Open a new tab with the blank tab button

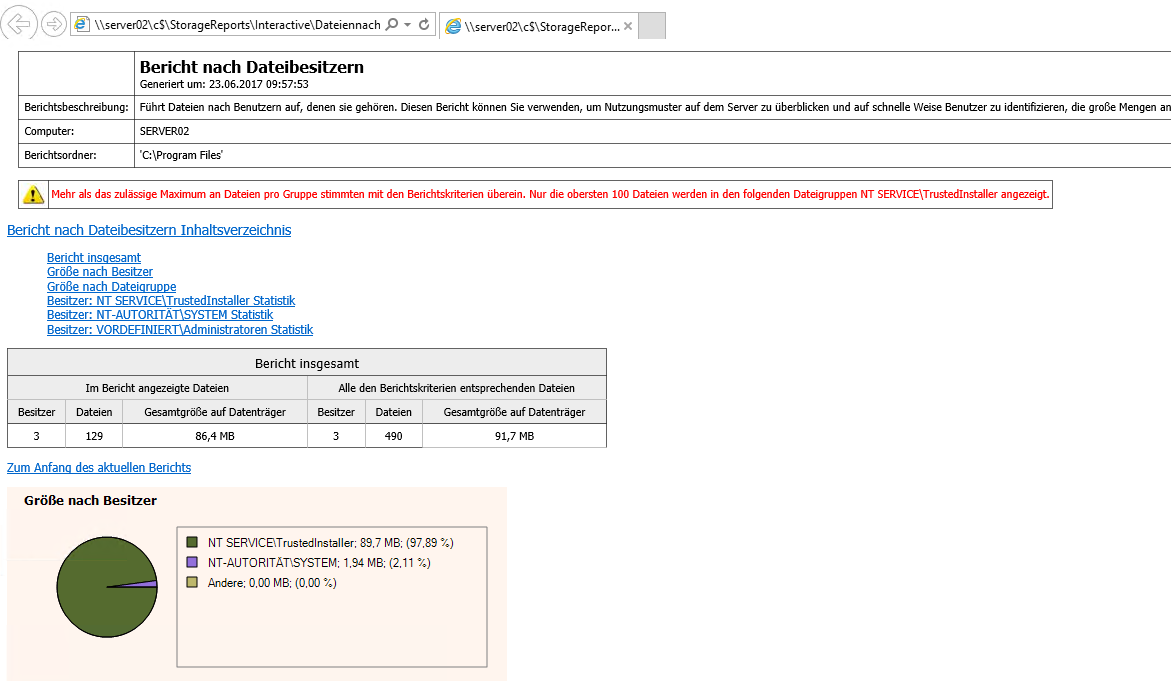652,26
